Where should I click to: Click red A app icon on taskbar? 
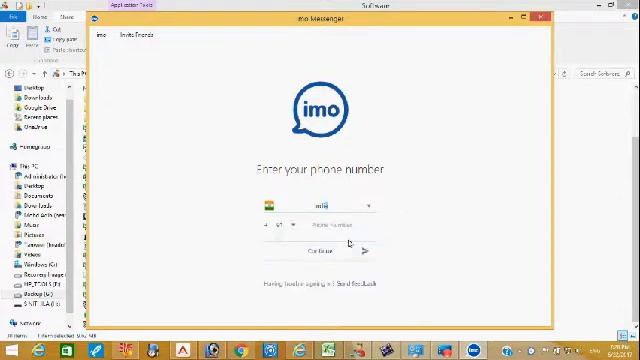click(183, 351)
